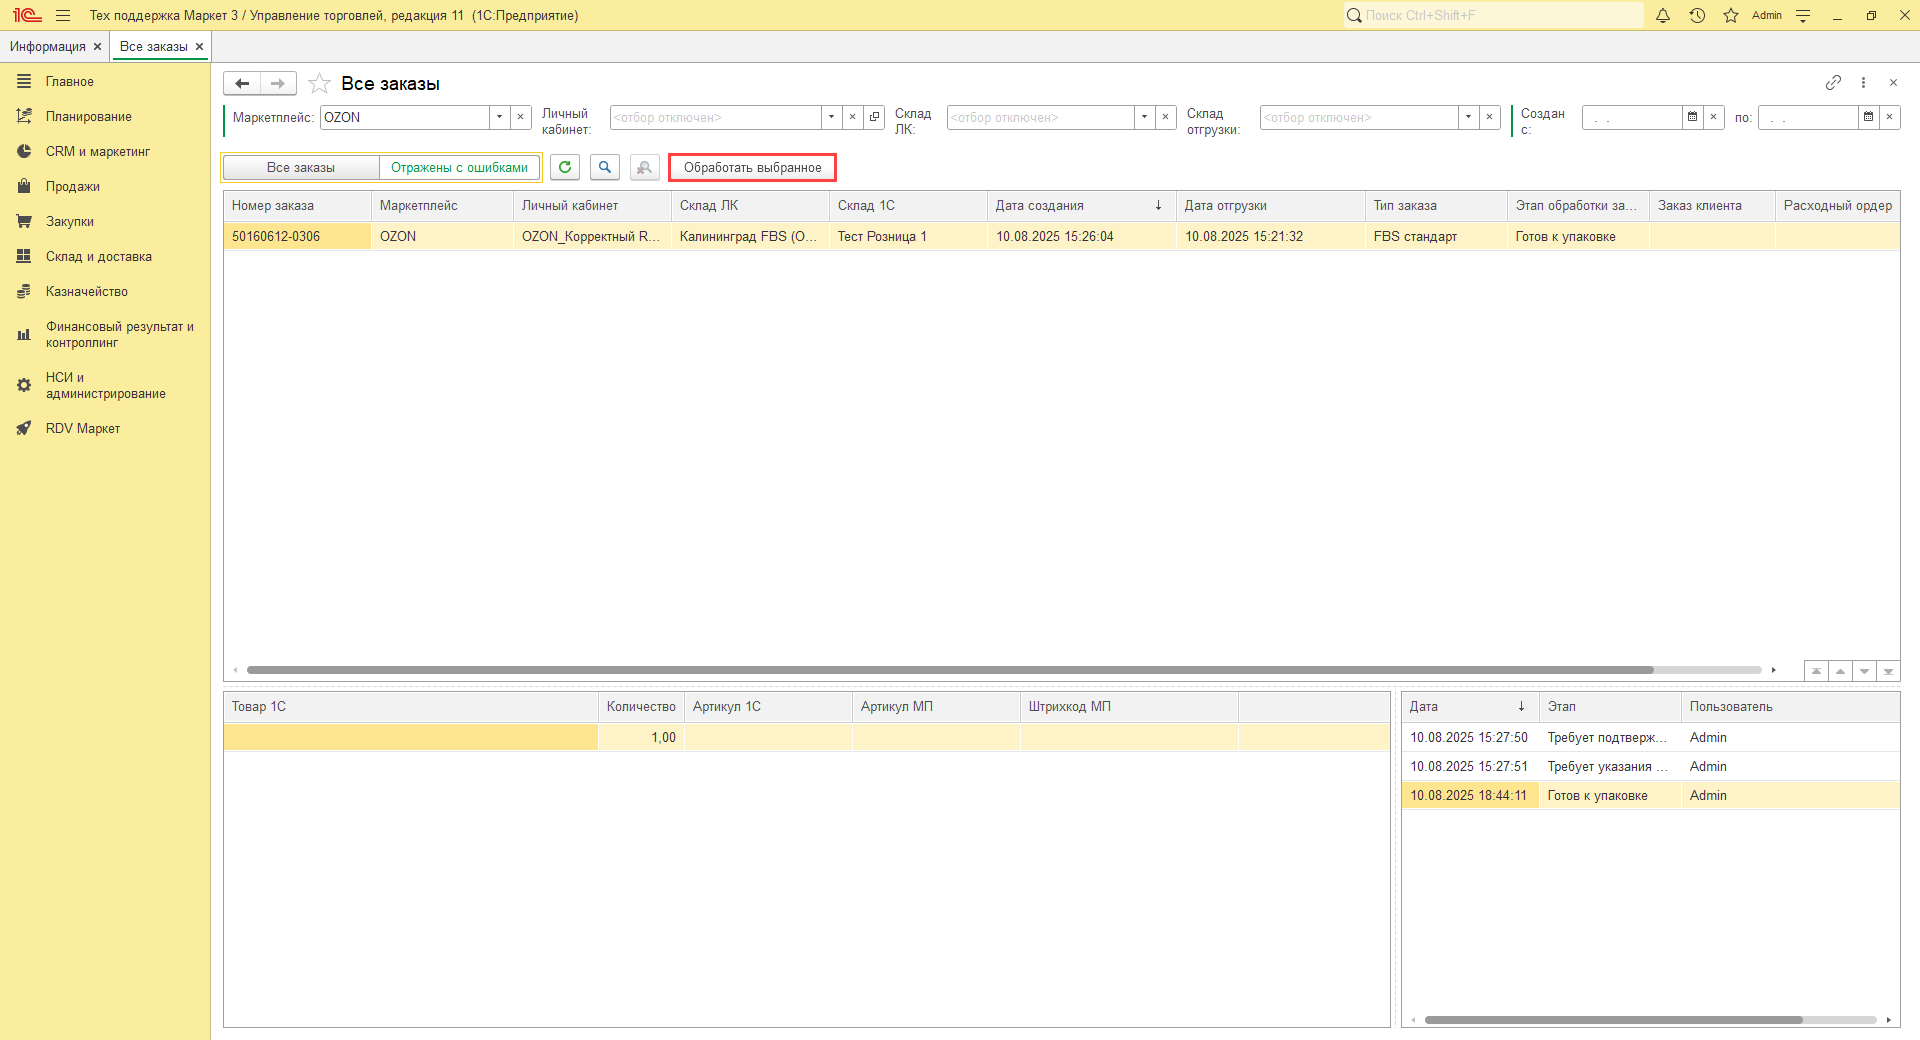Click the cancel search icon

[644, 168]
